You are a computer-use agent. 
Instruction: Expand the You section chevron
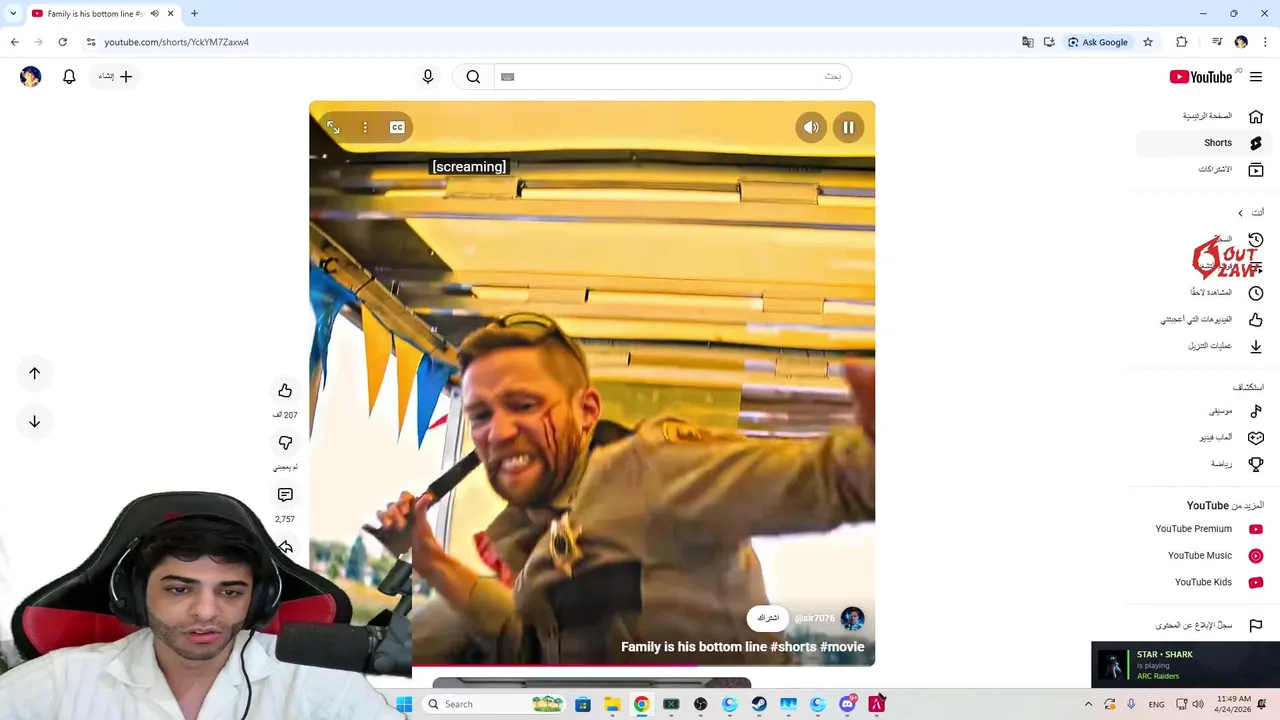(1241, 213)
